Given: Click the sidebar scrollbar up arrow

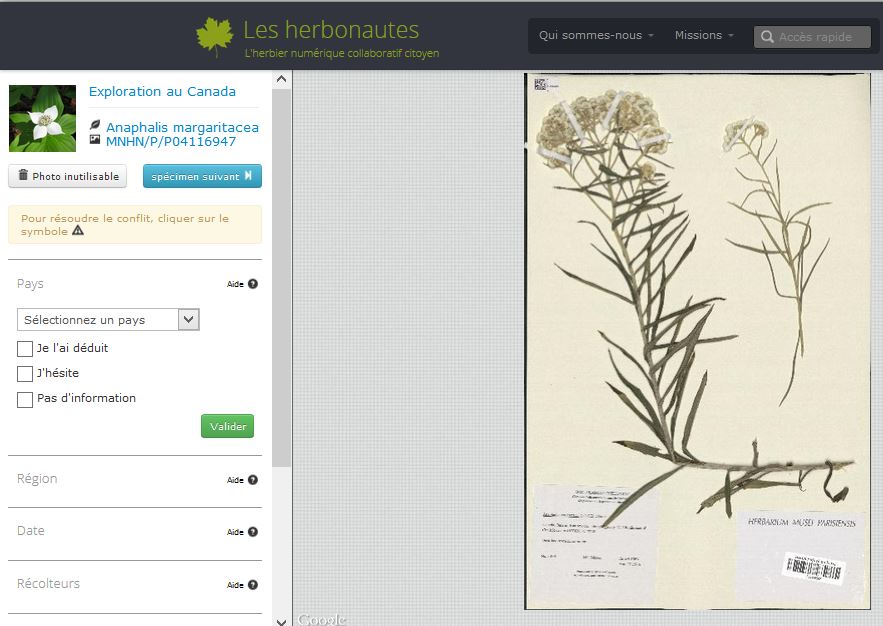Looking at the screenshot, I should point(282,79).
